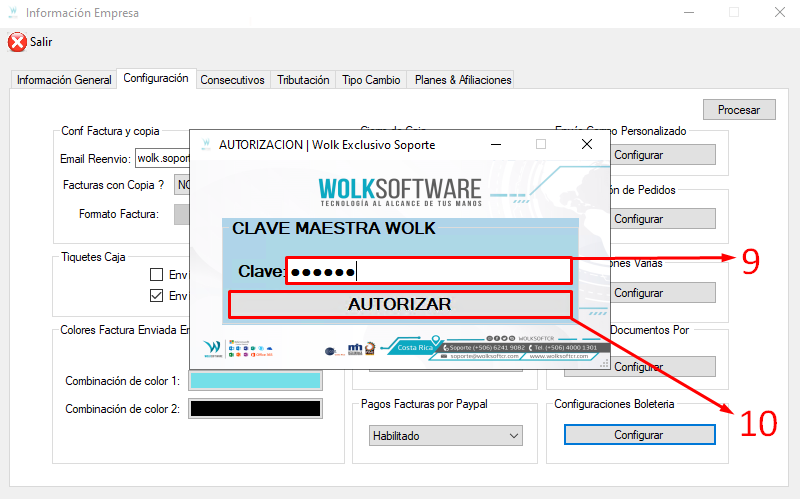Click the WOLKSOFTWARE logo in the dialog

point(400,192)
